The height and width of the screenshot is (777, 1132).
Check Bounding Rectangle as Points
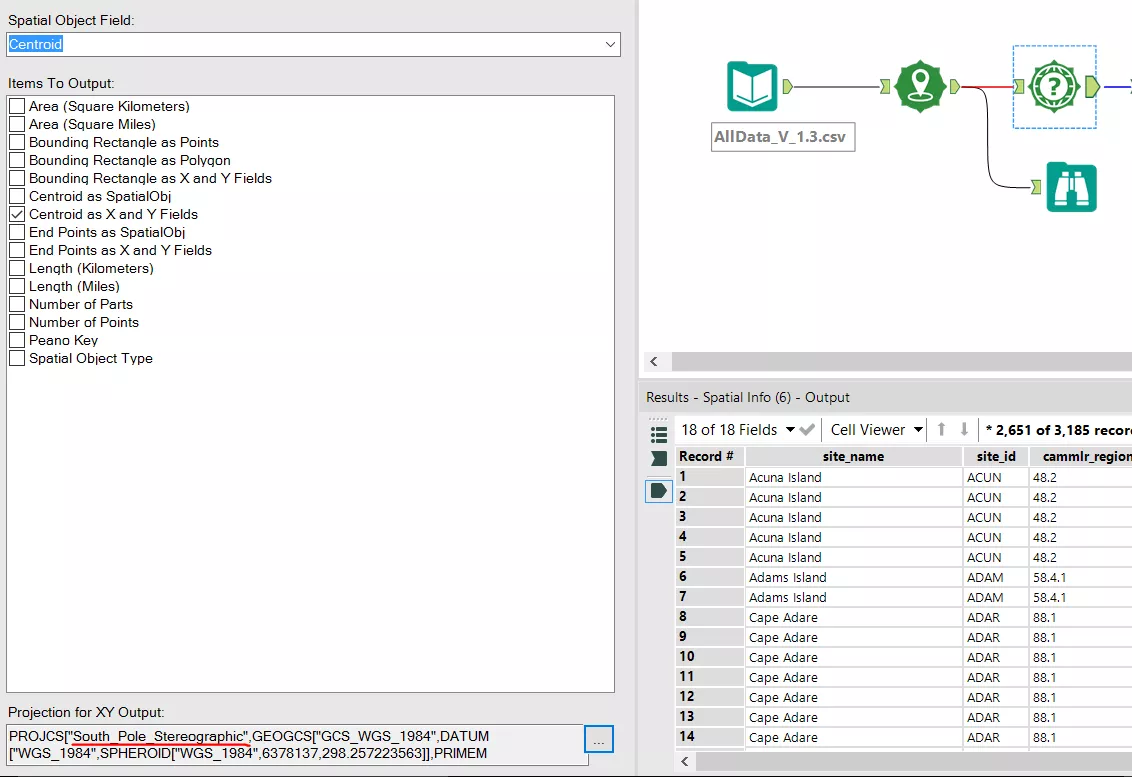point(17,142)
